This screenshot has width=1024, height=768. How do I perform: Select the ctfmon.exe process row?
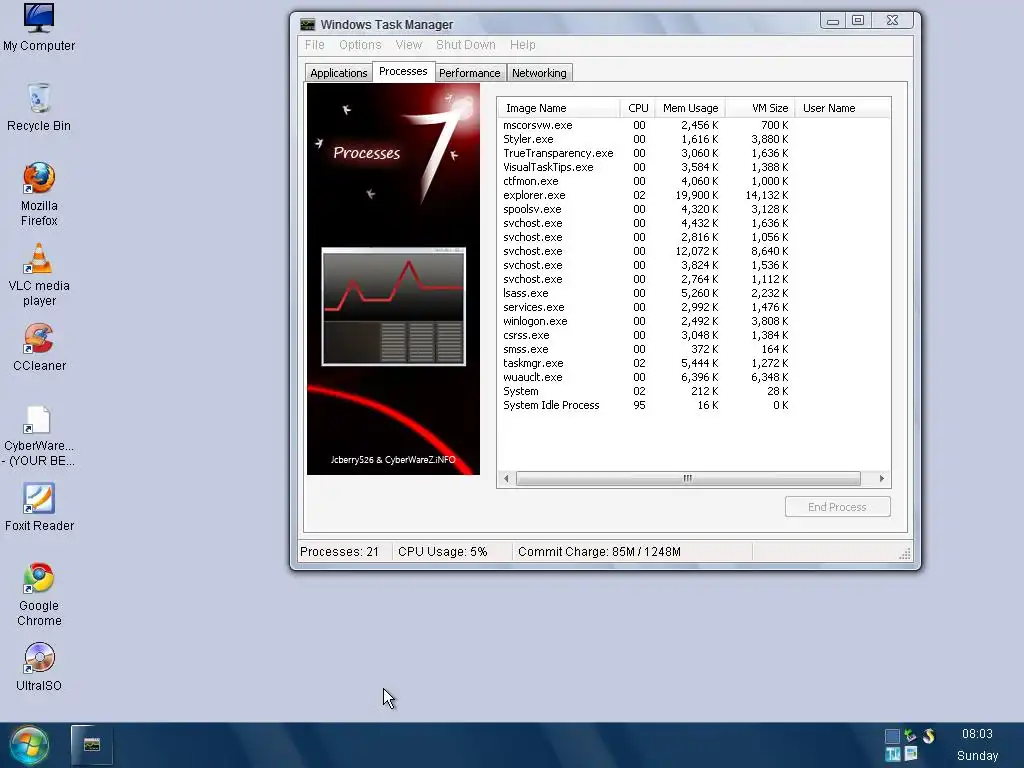pos(694,182)
